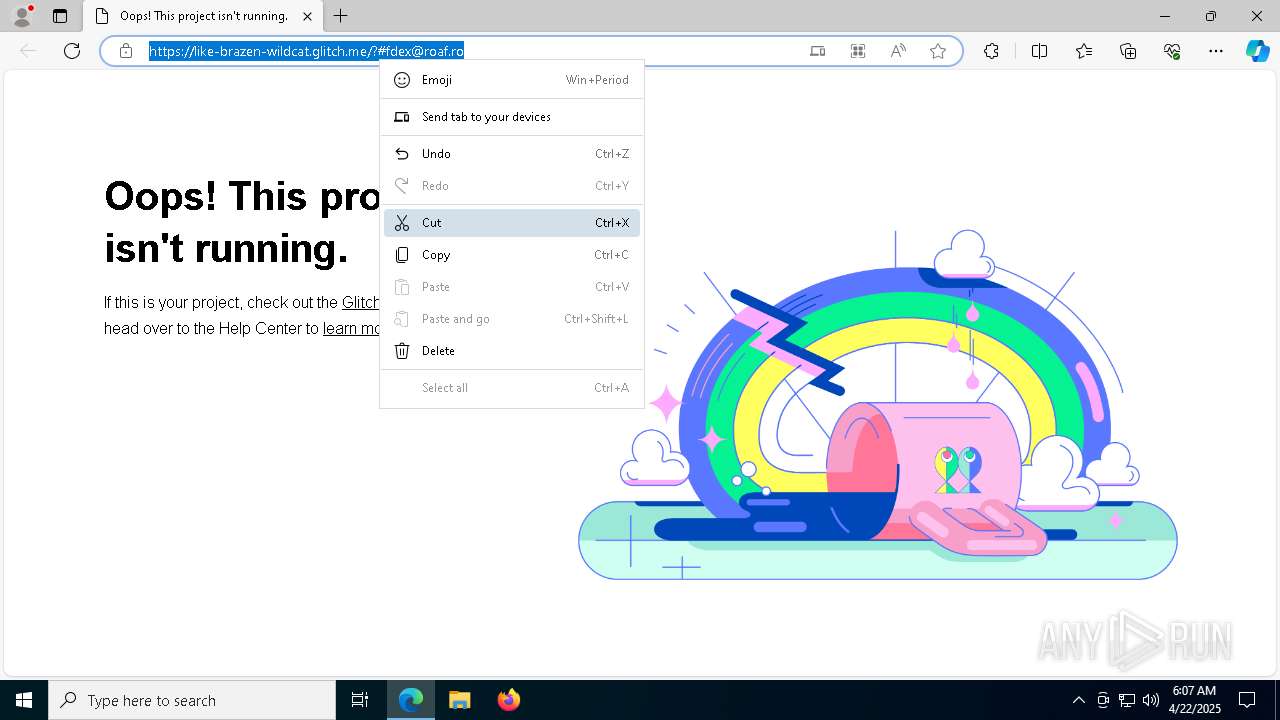Open Collections icon in toolbar
The width and height of the screenshot is (1280, 720).
[1128, 51]
